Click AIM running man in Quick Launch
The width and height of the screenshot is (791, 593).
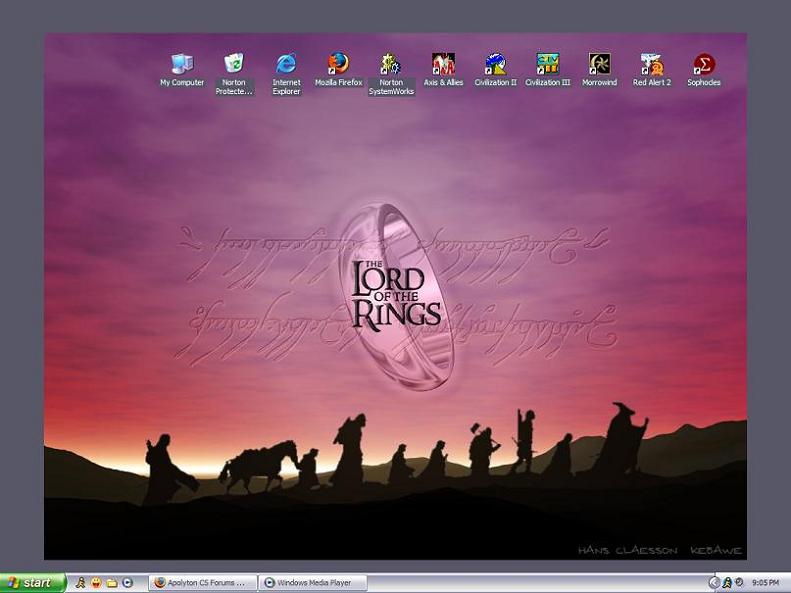[81, 582]
